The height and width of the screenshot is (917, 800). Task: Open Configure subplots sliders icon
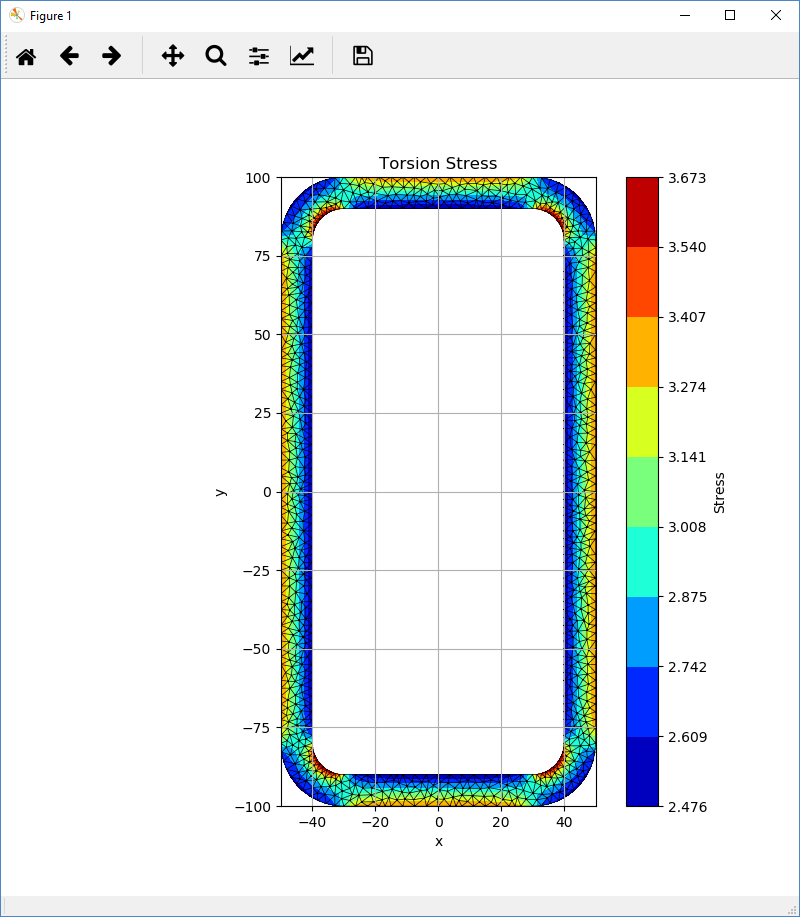[259, 56]
